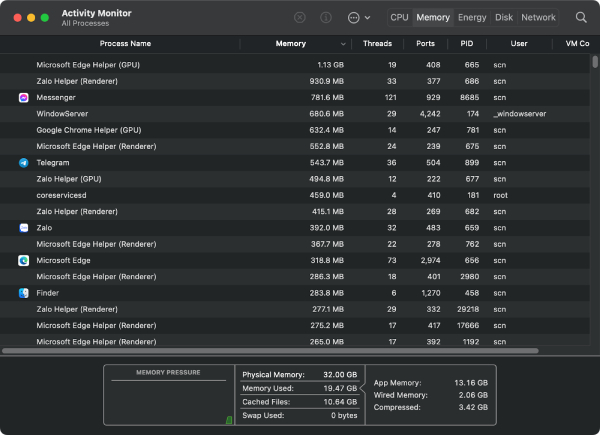Select the Telegram app icon
The height and width of the screenshot is (435, 600).
[x=24, y=163]
